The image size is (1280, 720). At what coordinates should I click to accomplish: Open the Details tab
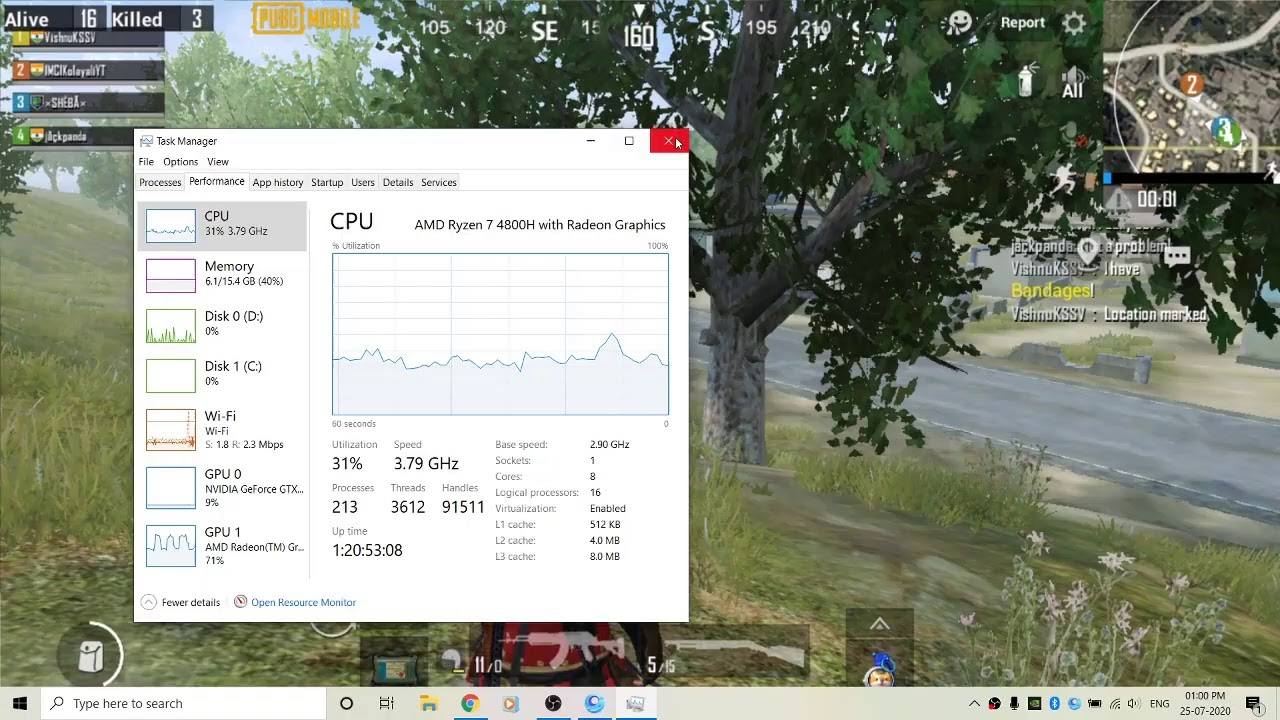(x=397, y=182)
